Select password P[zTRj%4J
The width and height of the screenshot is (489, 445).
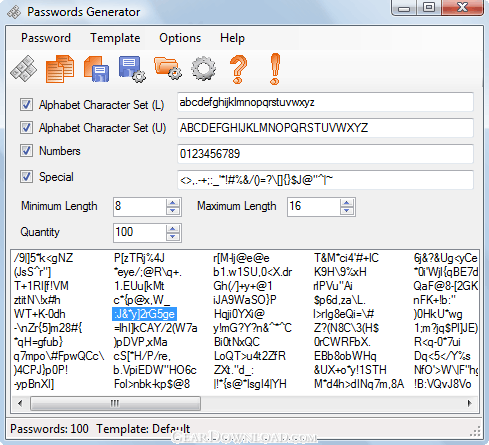139,258
